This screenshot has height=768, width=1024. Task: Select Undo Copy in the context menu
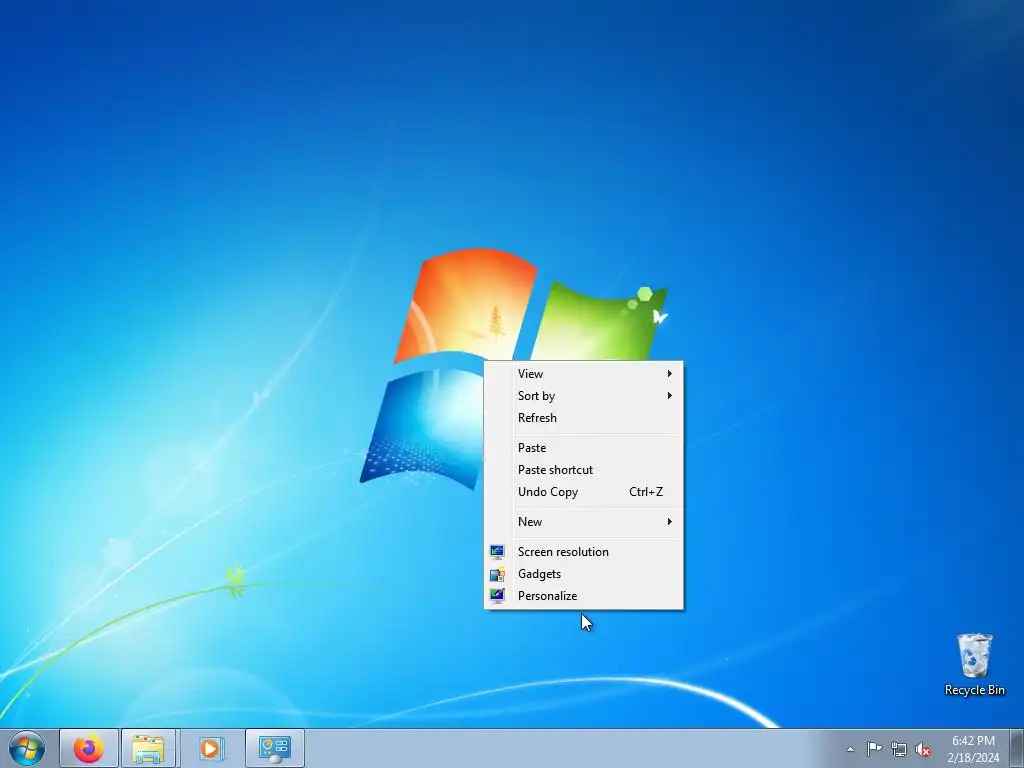[584, 492]
